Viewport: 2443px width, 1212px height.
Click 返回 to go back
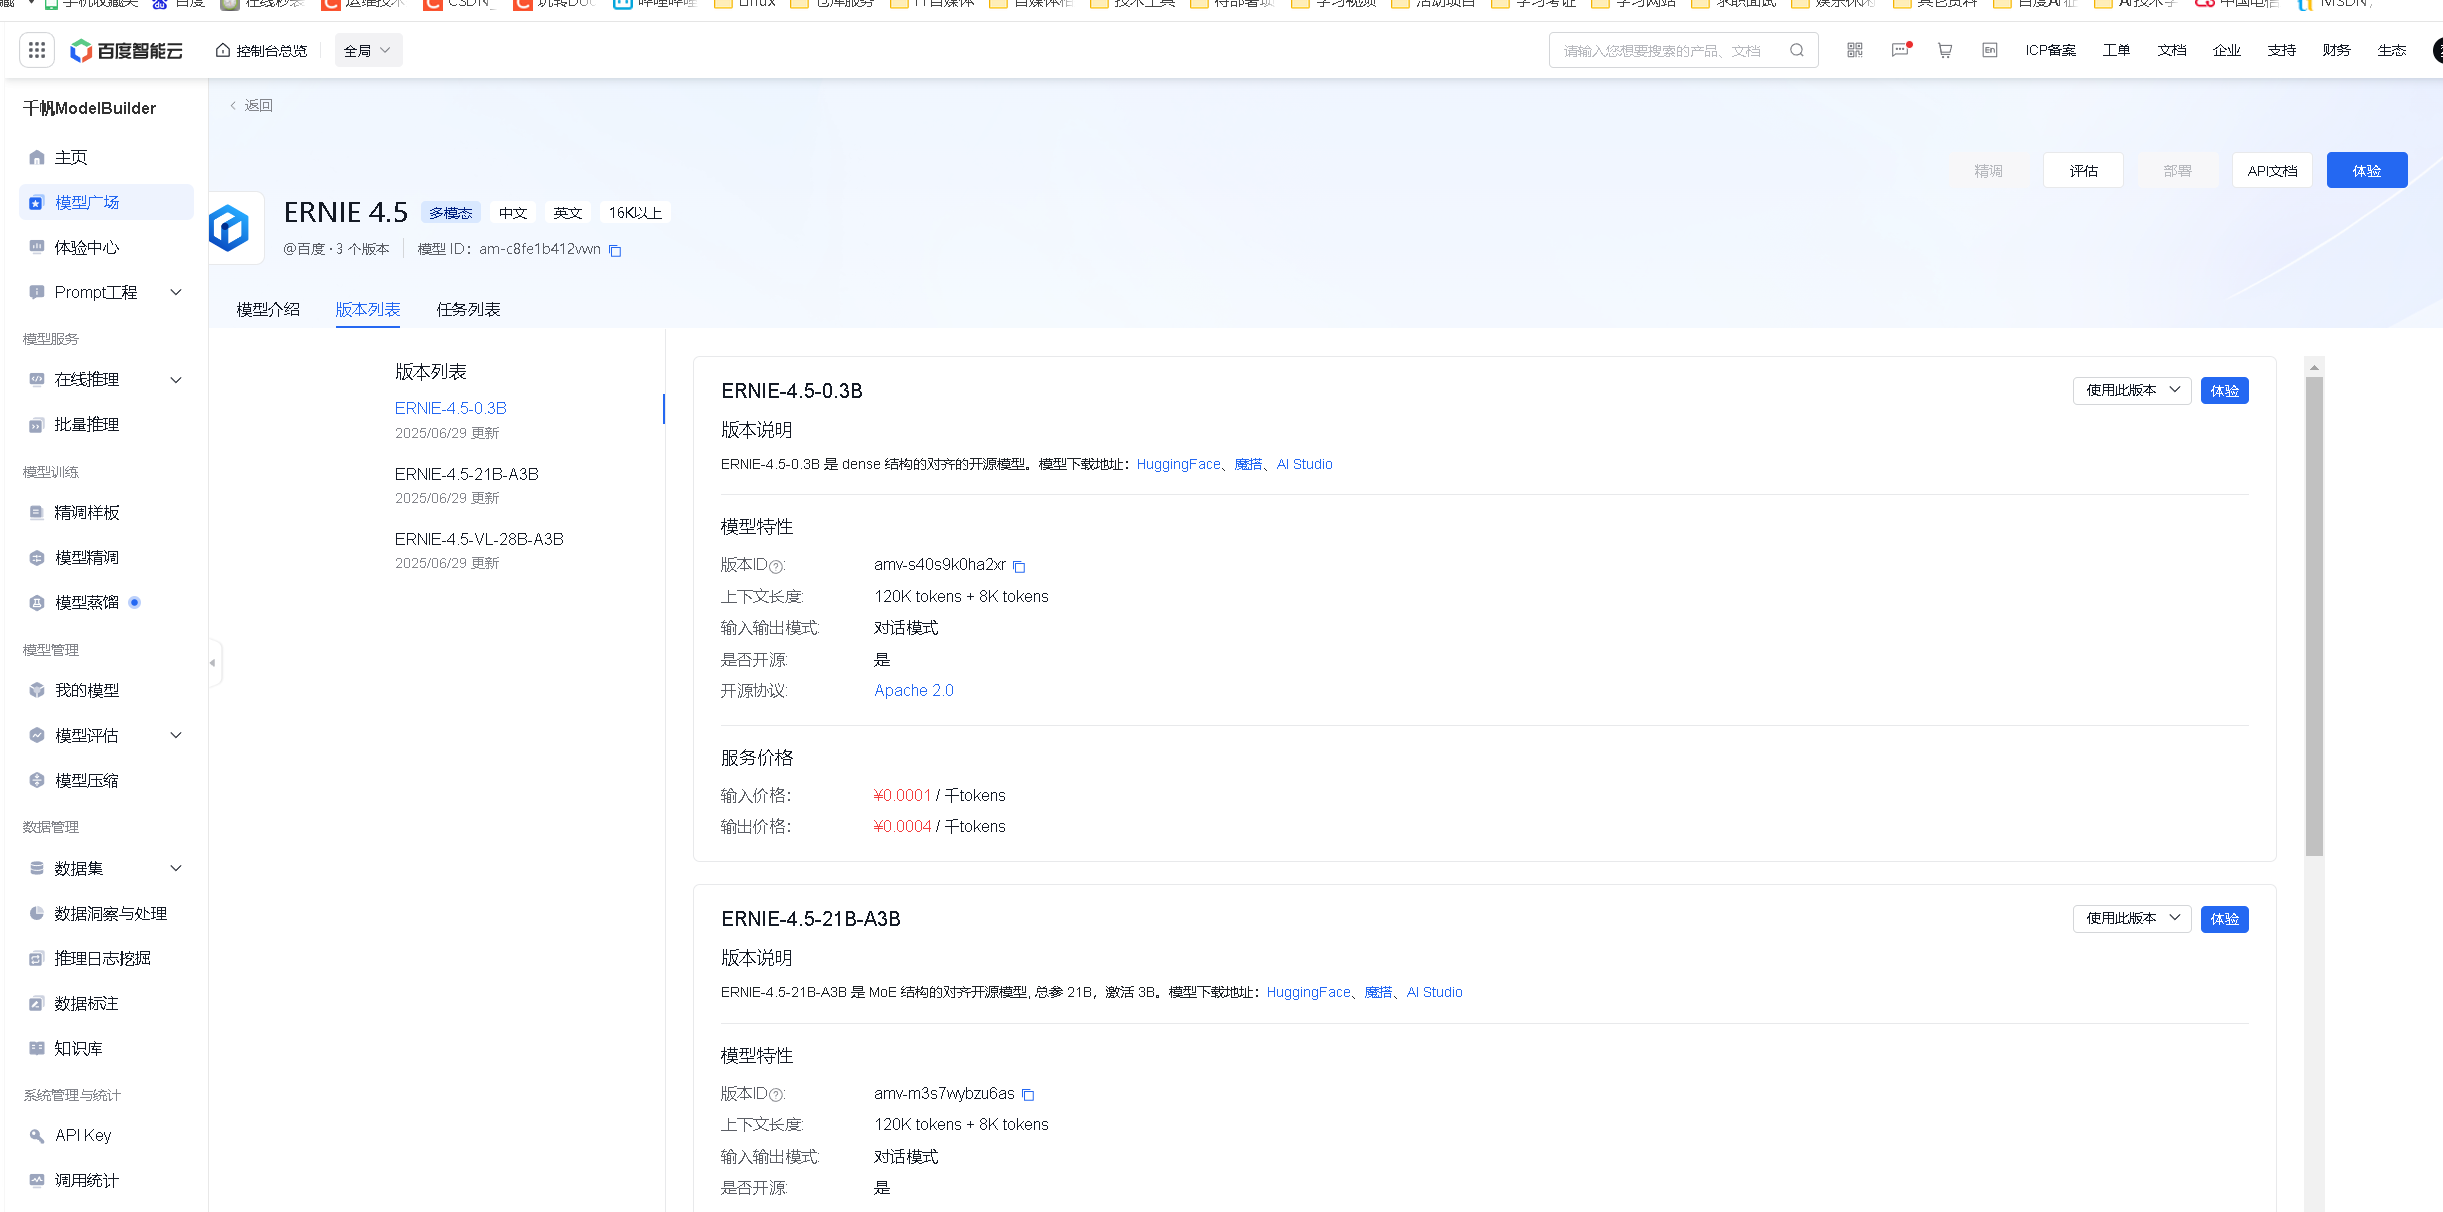click(x=251, y=105)
